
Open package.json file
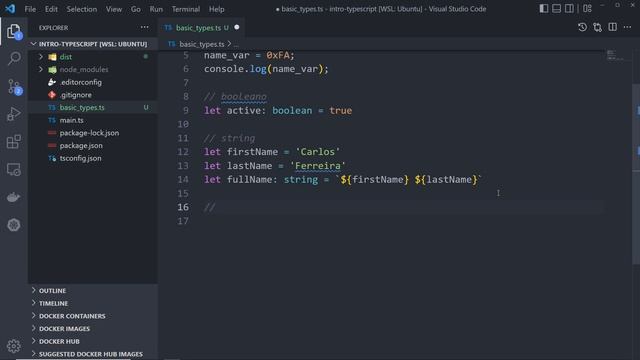click(x=92, y=145)
